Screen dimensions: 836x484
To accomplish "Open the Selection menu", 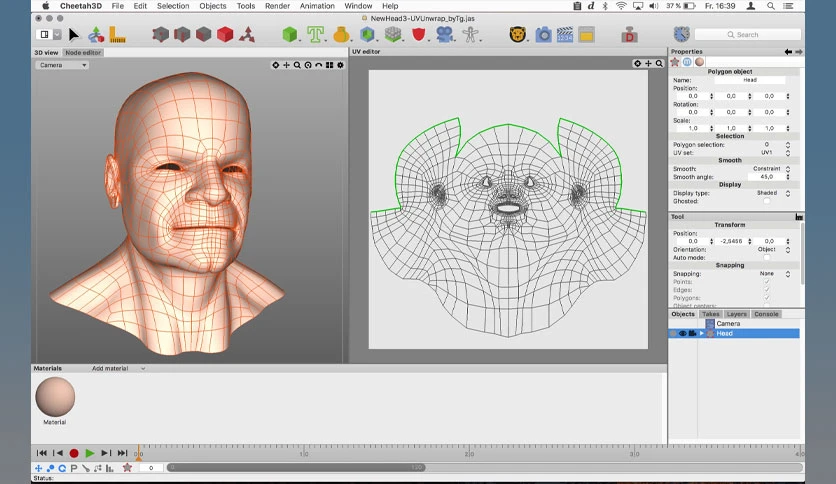I will tap(173, 6).
